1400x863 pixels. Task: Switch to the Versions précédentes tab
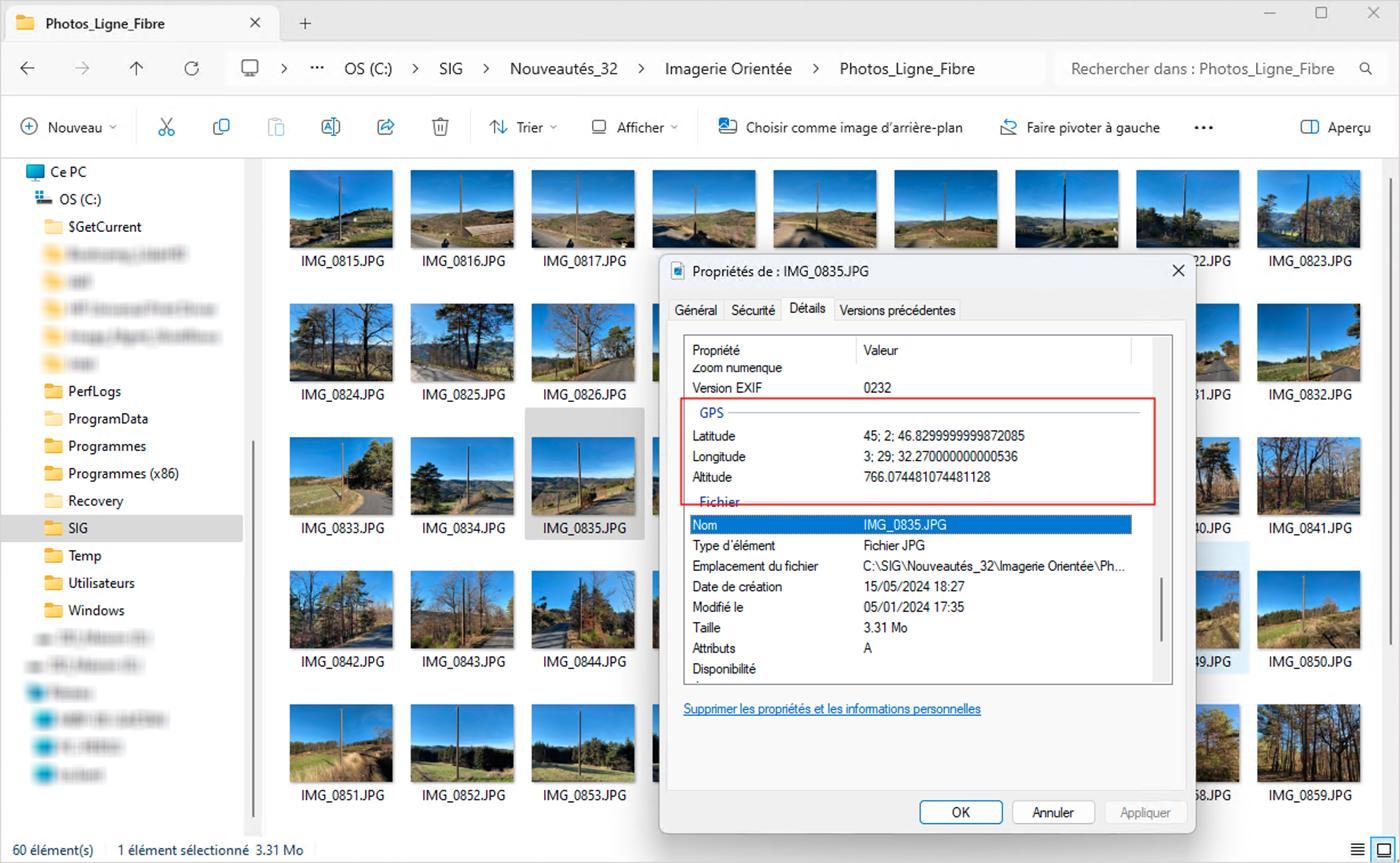(897, 310)
